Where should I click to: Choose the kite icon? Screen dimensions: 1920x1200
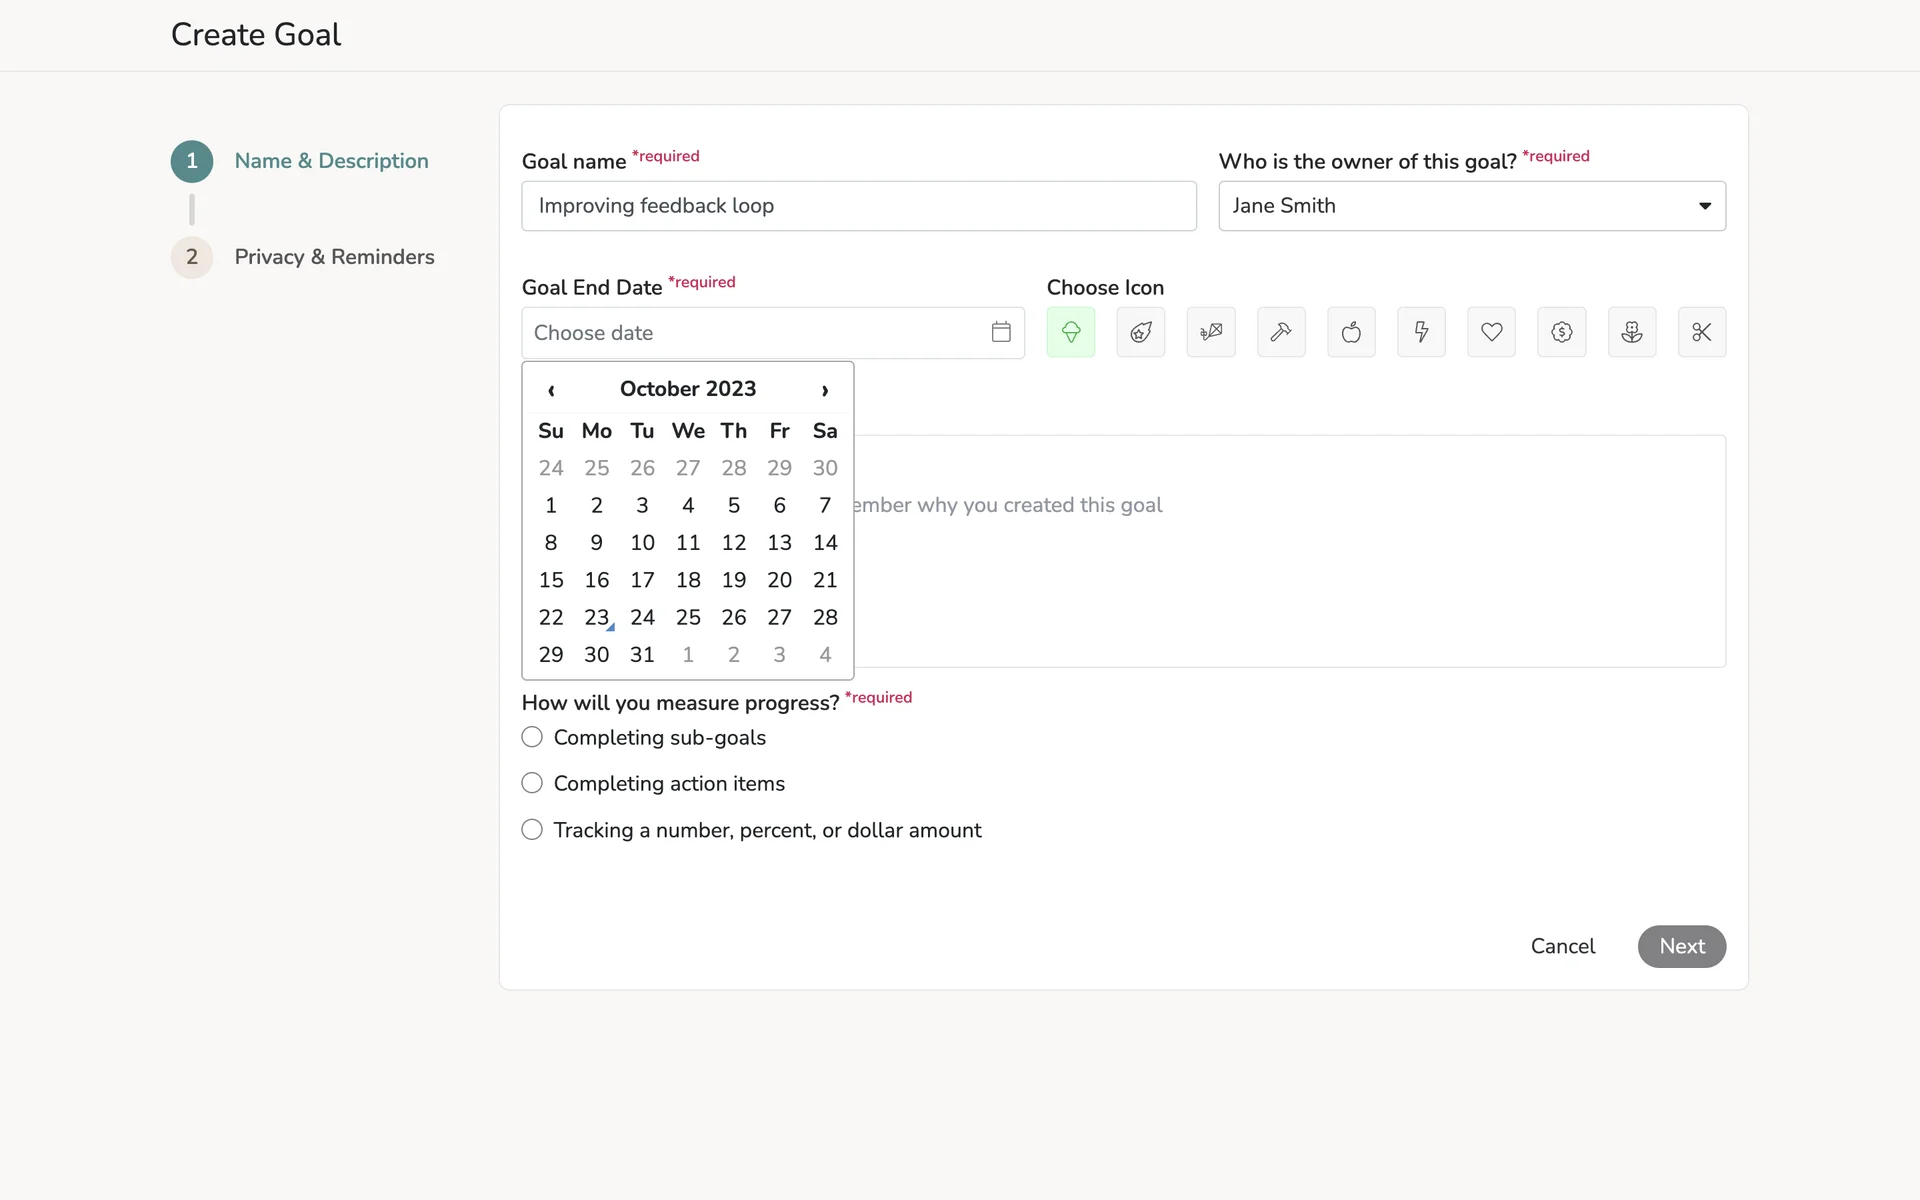(x=1210, y=332)
